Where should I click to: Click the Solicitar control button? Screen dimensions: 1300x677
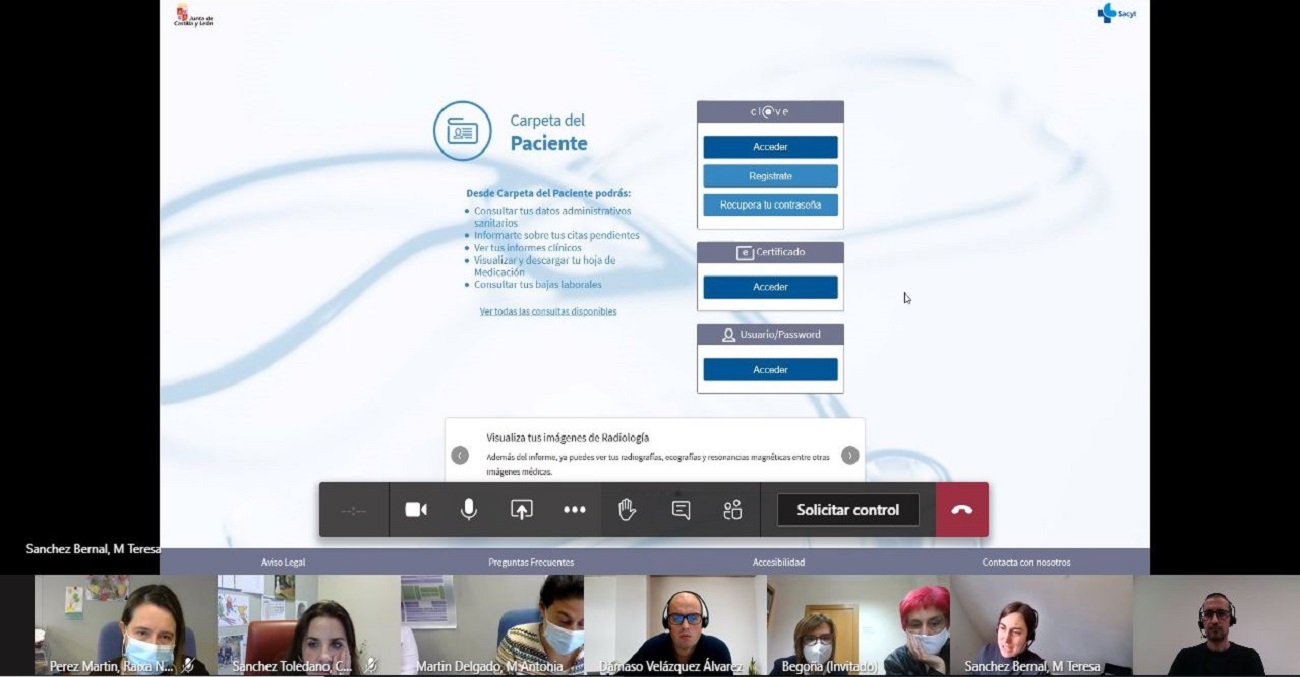[x=847, y=510]
